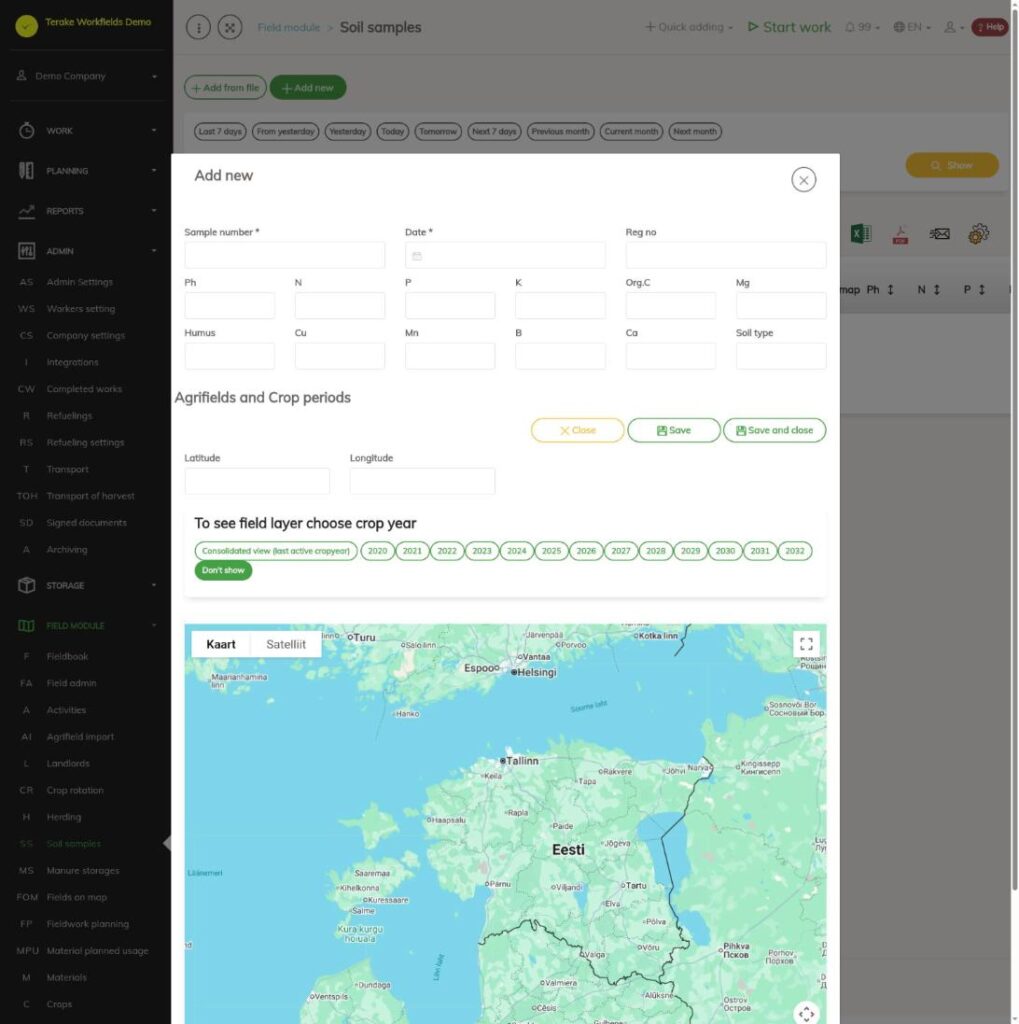
Task: Click the Terake Workfields logo icon
Action: click(x=27, y=25)
